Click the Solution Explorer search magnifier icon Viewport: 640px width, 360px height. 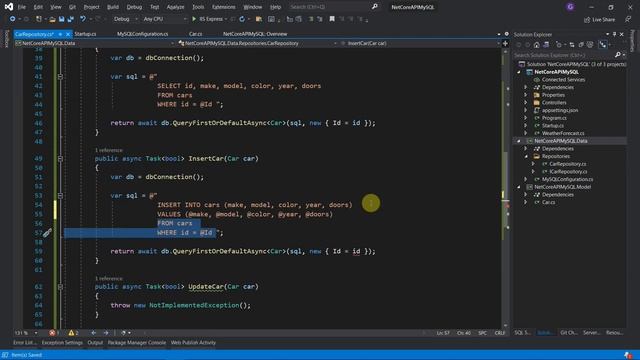coord(618,55)
